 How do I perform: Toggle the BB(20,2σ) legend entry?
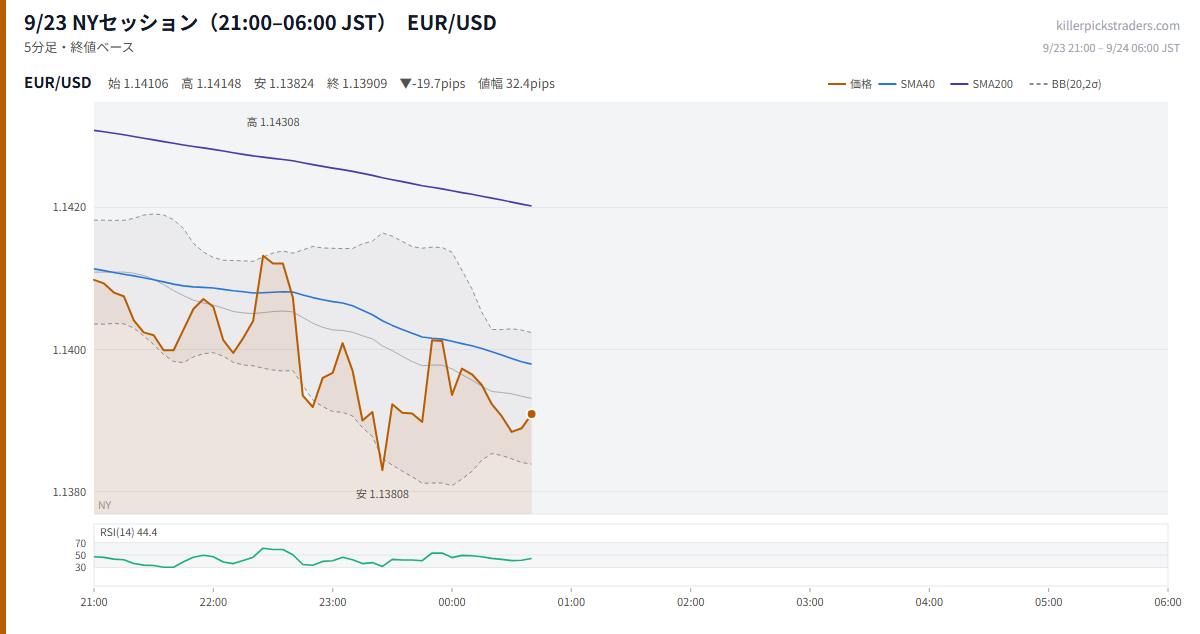pyautogui.click(x=1065, y=84)
